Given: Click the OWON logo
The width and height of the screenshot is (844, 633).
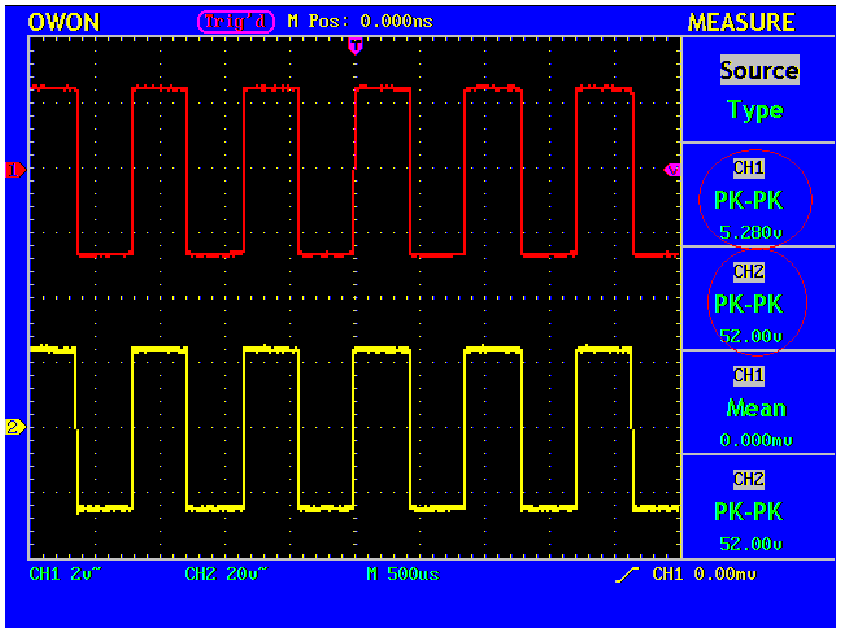Looking at the screenshot, I should click(x=64, y=23).
